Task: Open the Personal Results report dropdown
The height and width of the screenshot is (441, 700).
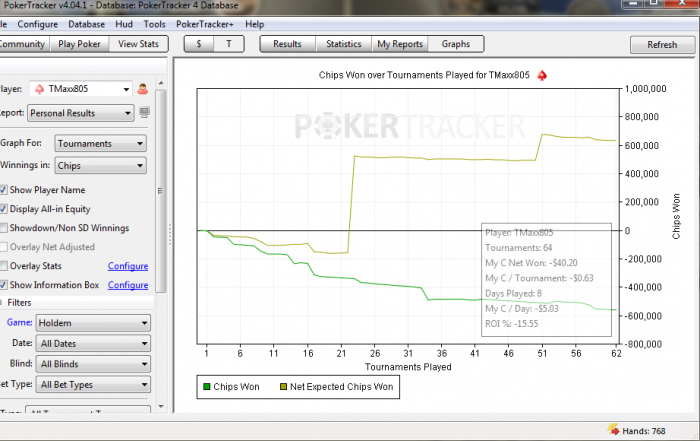Action: click(80, 113)
